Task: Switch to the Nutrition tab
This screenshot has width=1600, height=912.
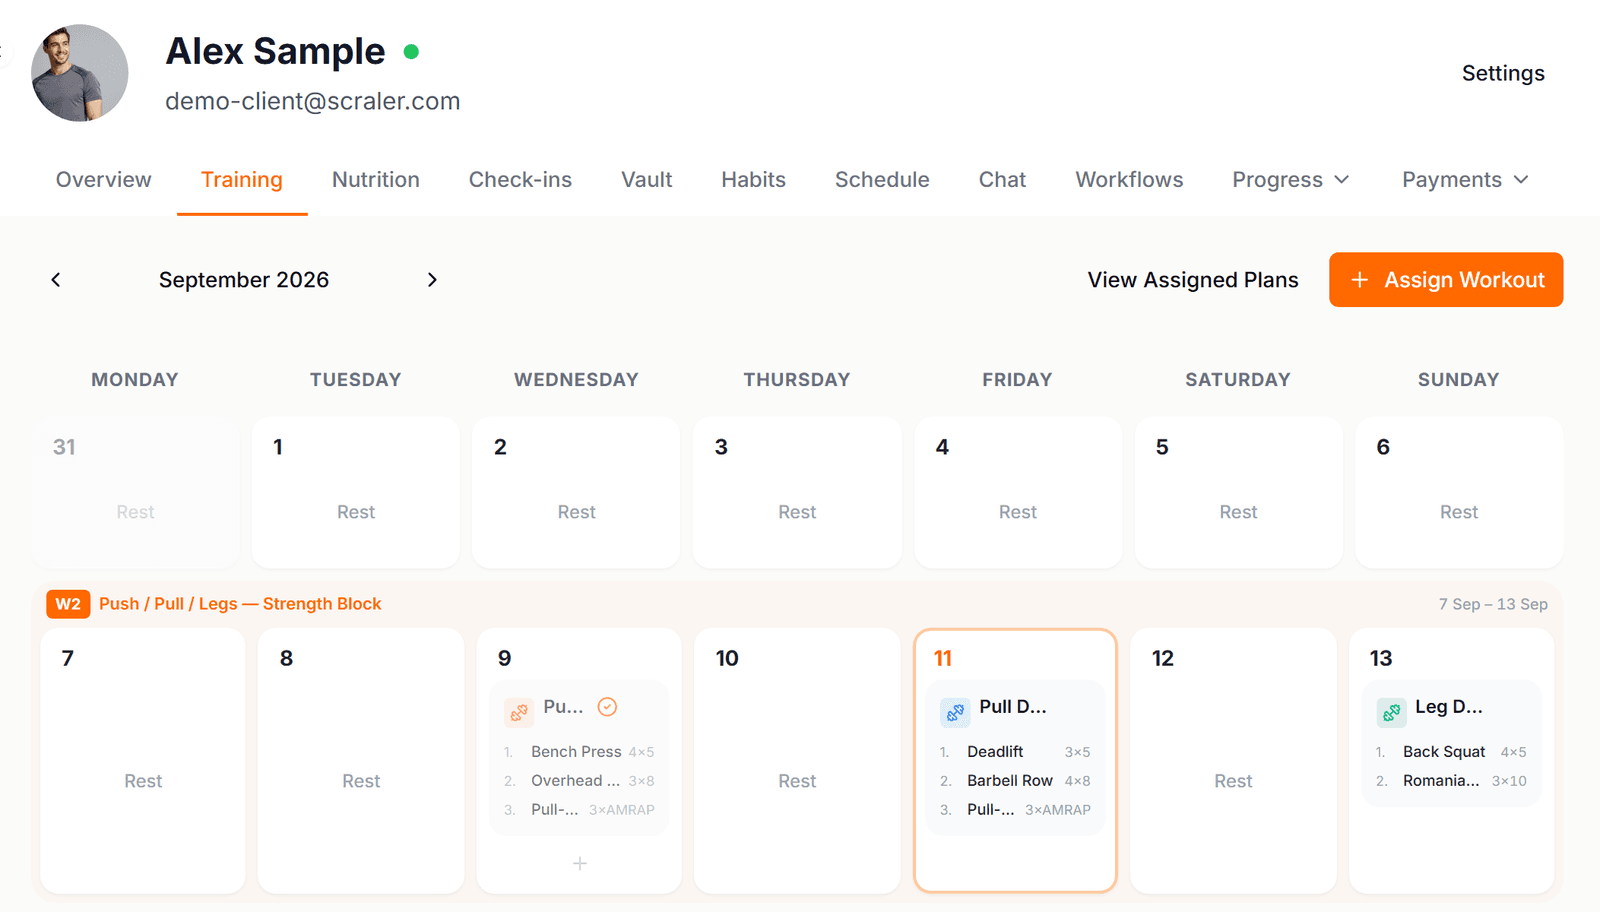Action: click(376, 180)
